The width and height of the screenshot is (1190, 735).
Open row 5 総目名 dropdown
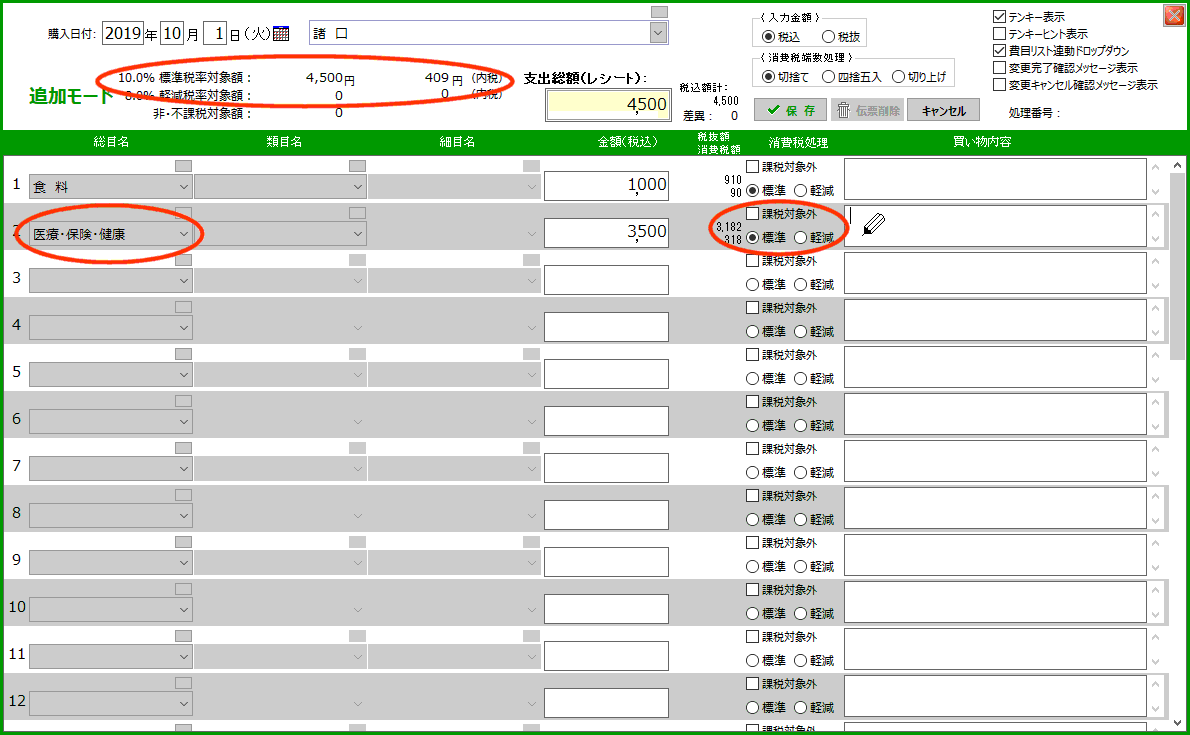(184, 375)
